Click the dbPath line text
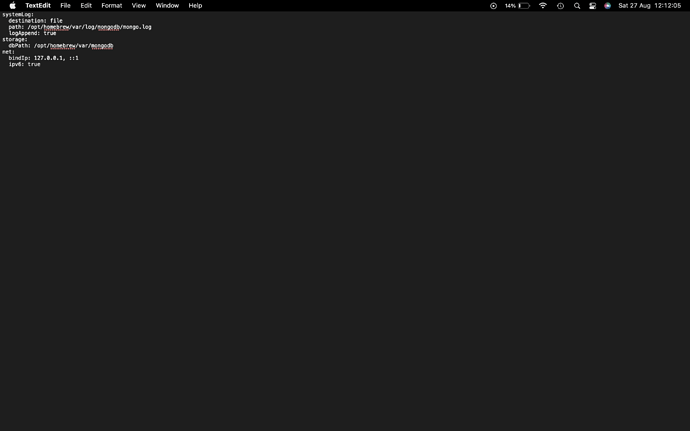 (x=61, y=45)
